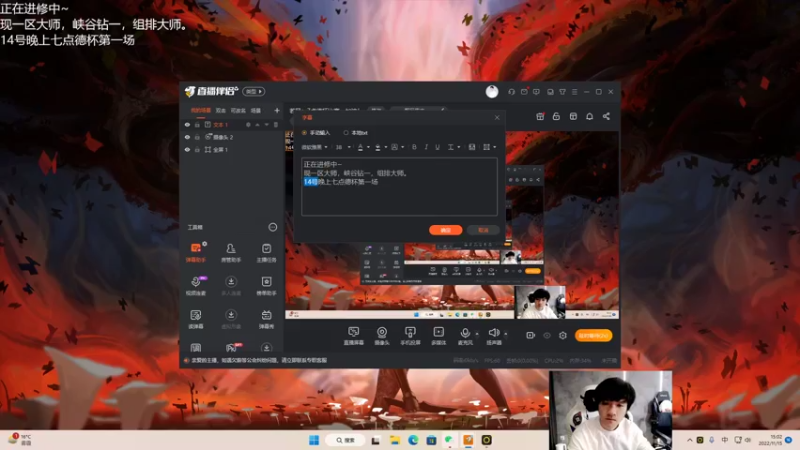
Task: Delete the 文本 1 source
Action: 276,124
